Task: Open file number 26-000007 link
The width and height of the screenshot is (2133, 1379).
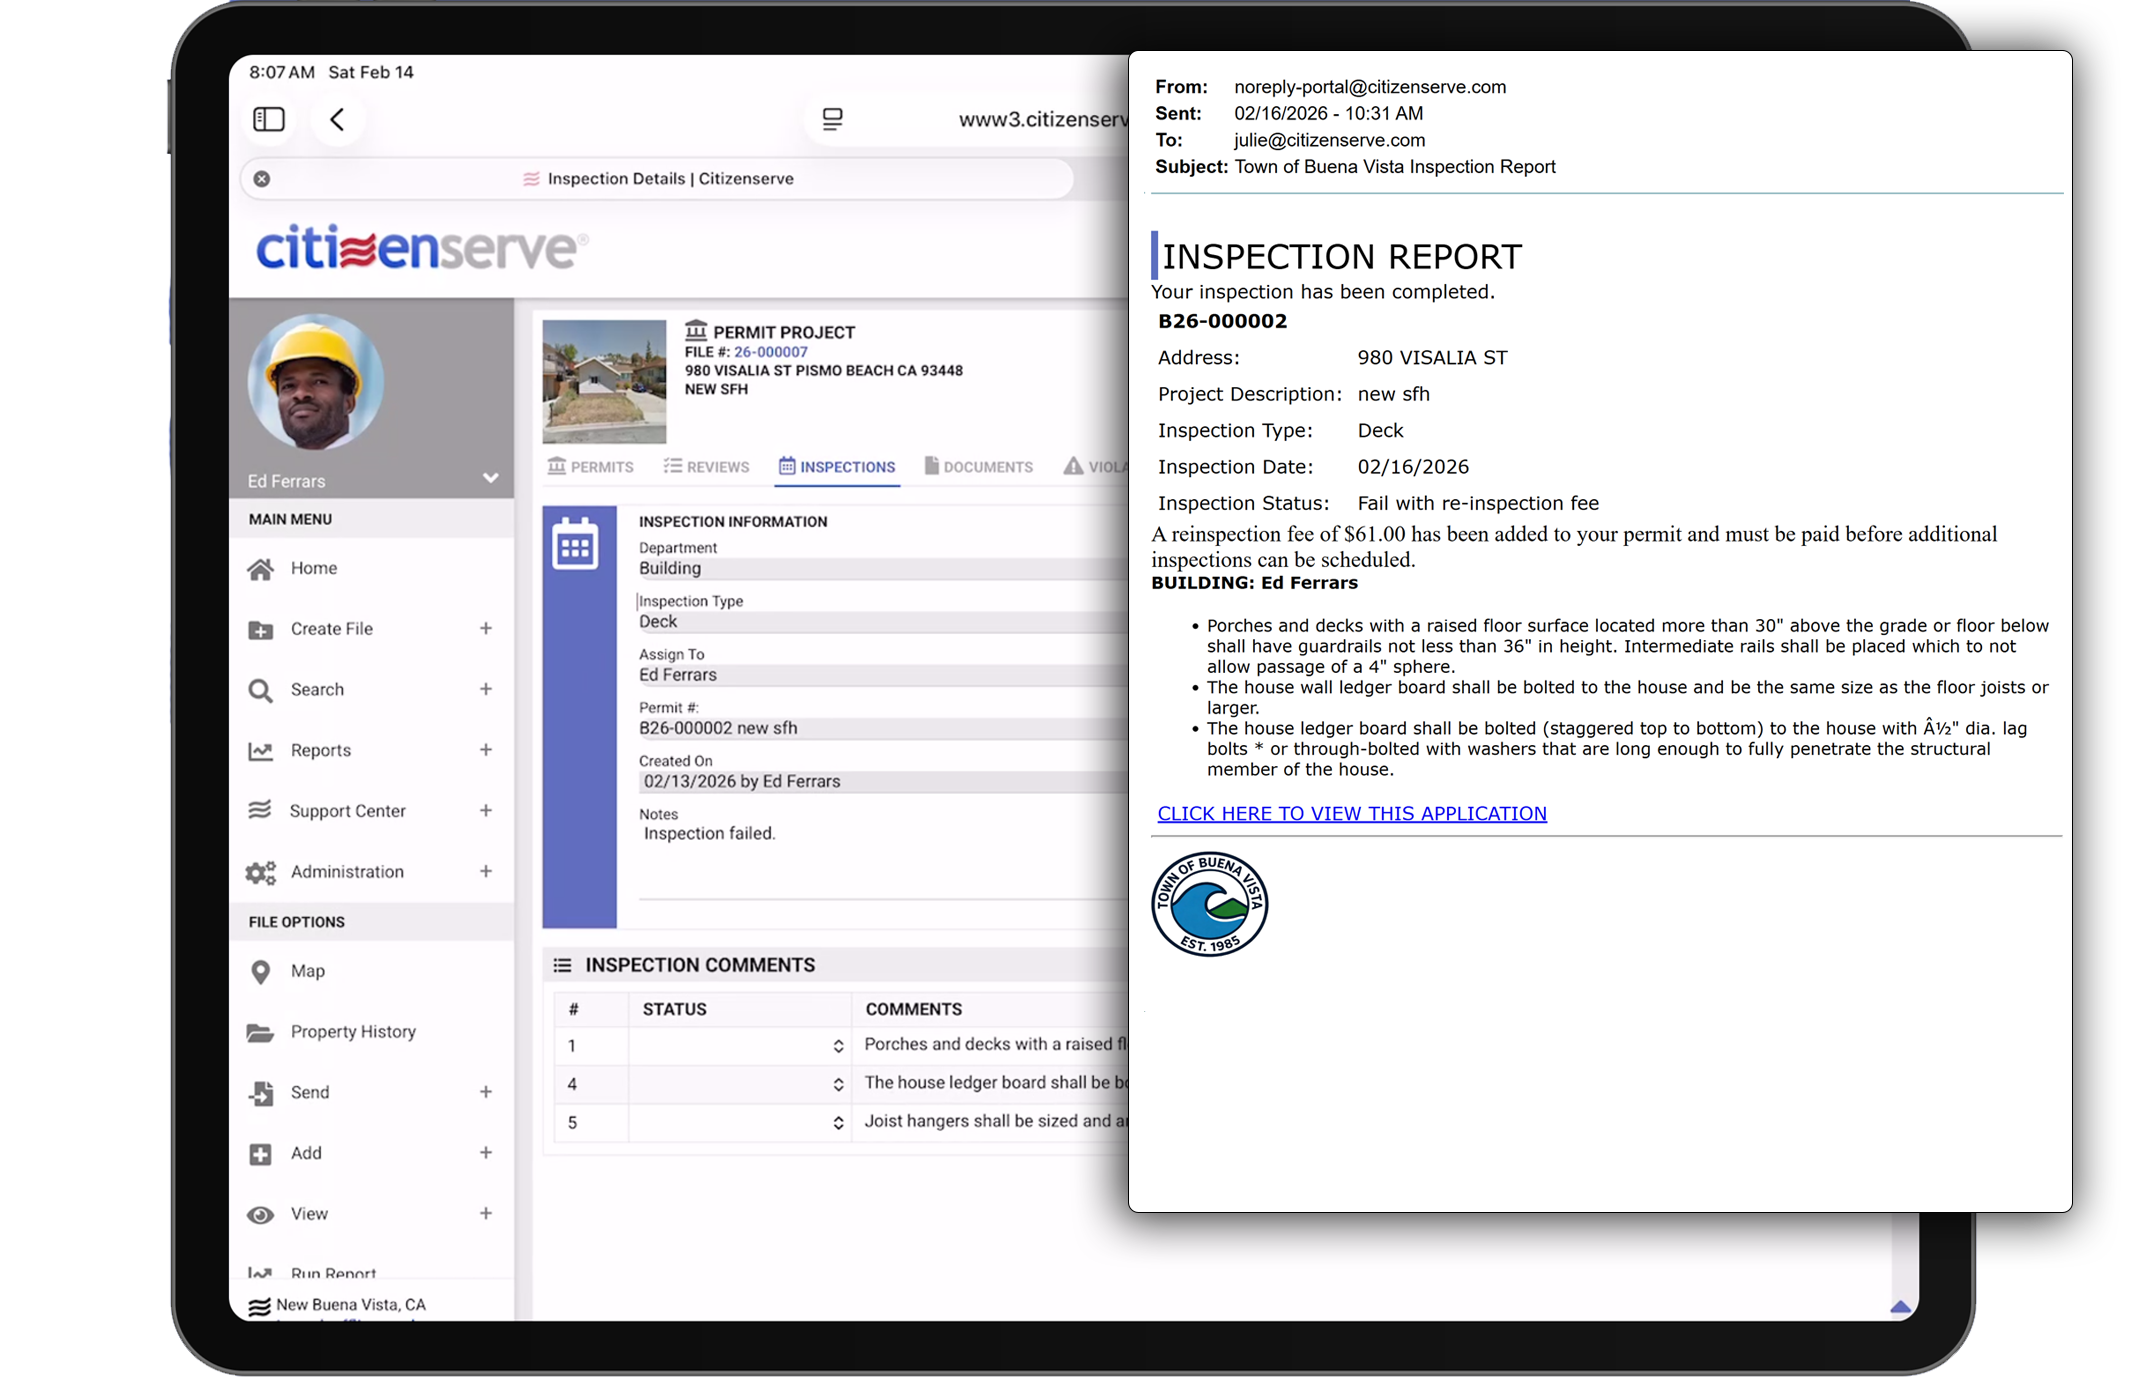Action: 771,351
